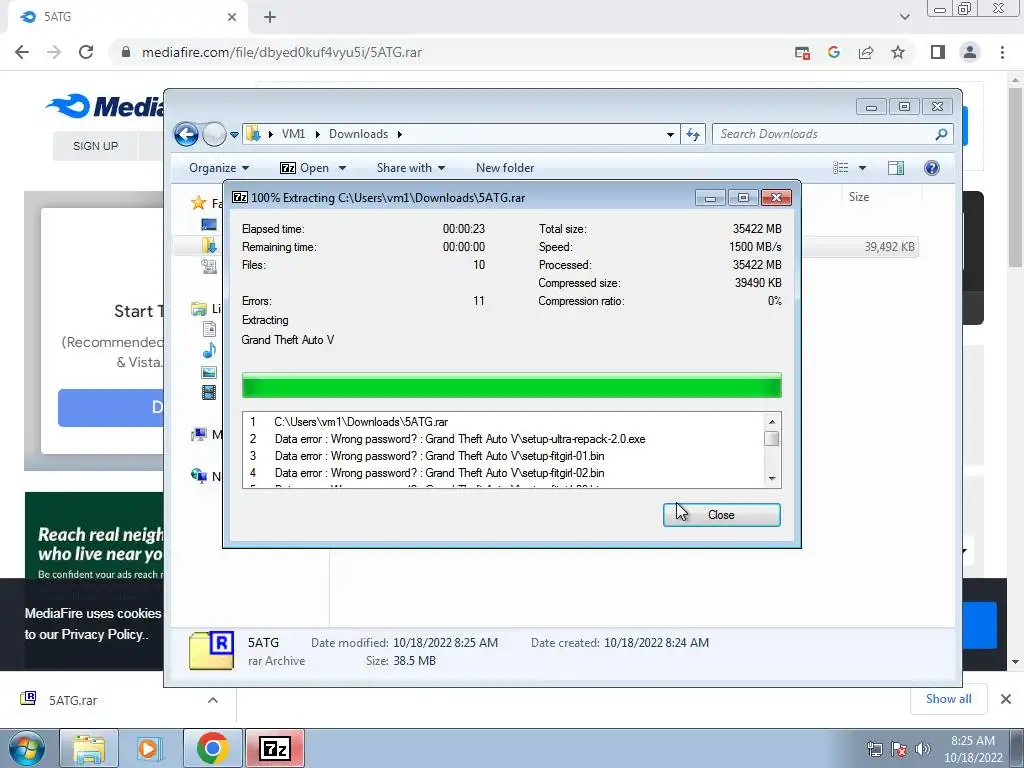1024x768 pixels.
Task: Open Explorer help icon
Action: pyautogui.click(x=932, y=168)
